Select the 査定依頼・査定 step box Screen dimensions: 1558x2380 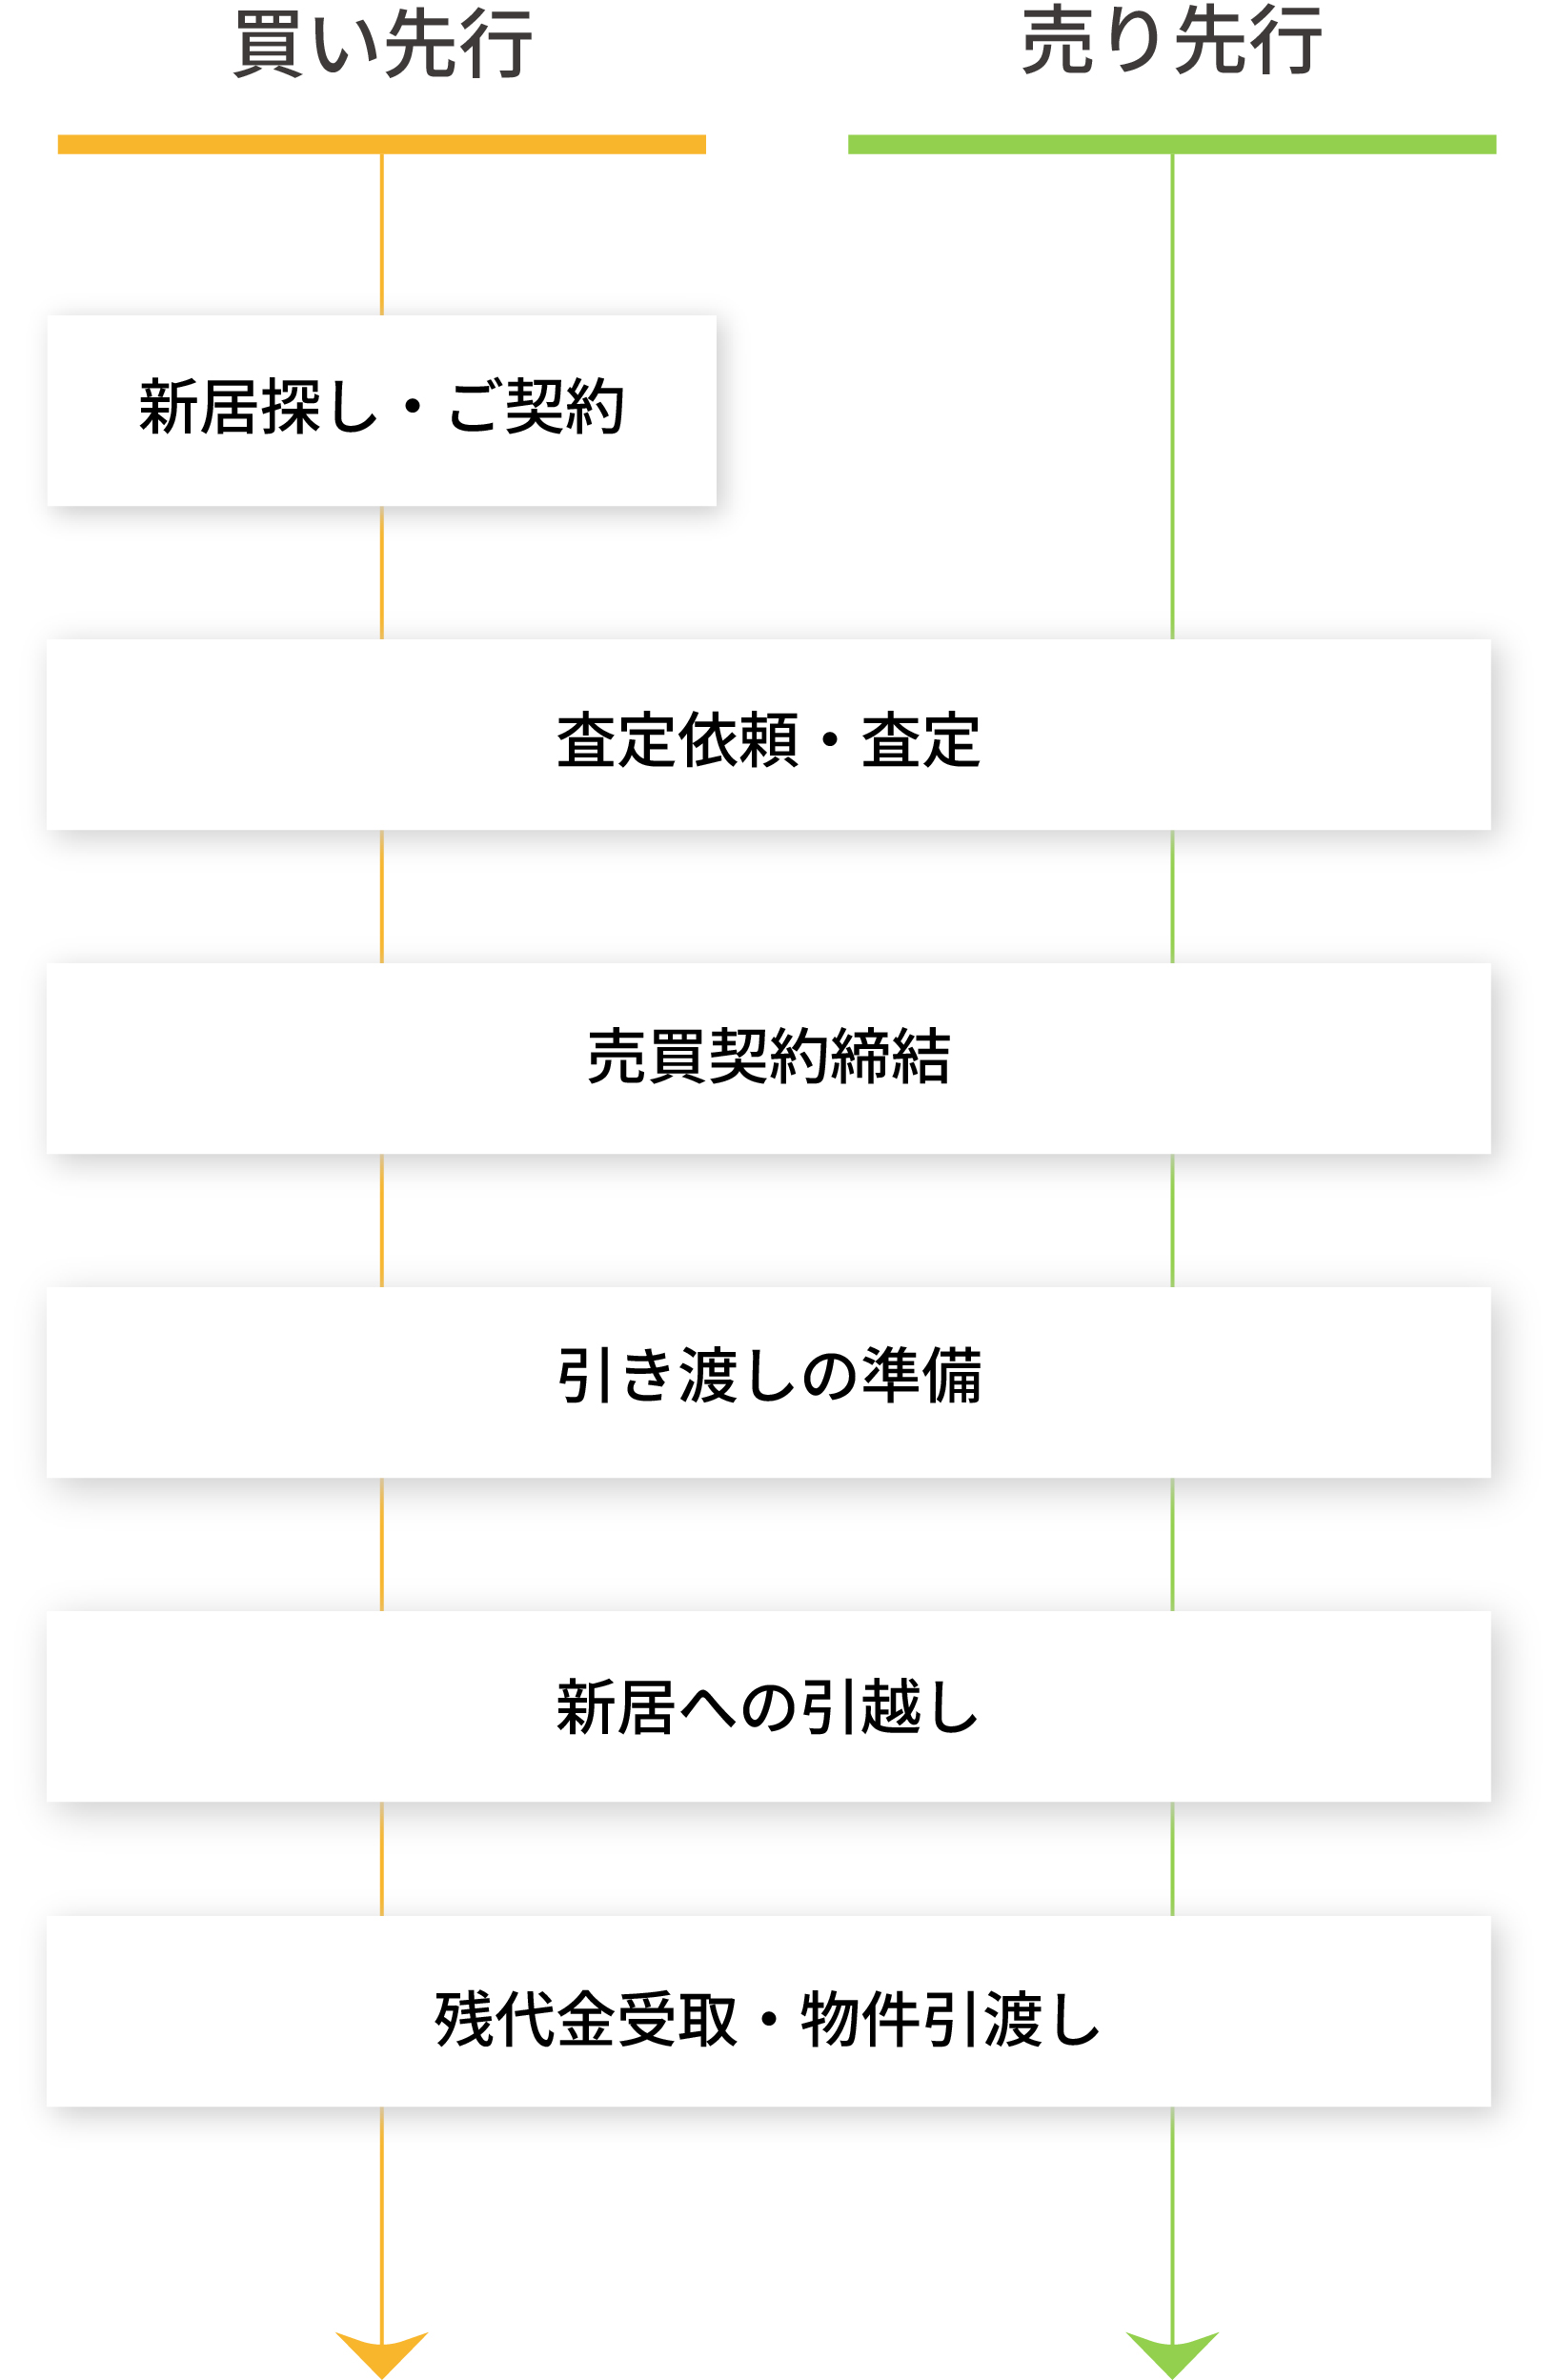pos(769,735)
